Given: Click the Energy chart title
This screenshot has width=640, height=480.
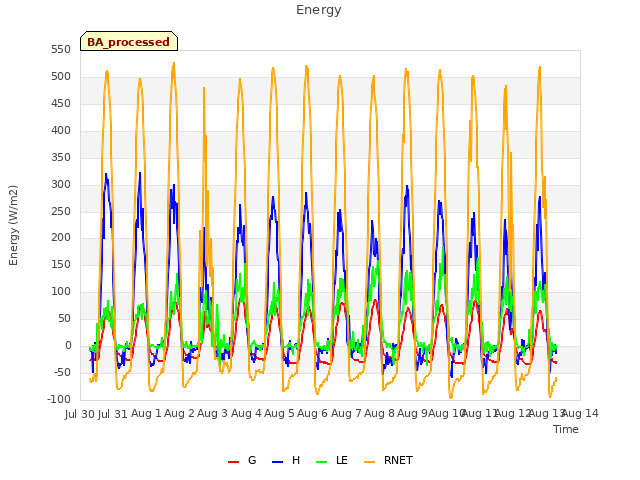Looking at the screenshot, I should point(319,10).
